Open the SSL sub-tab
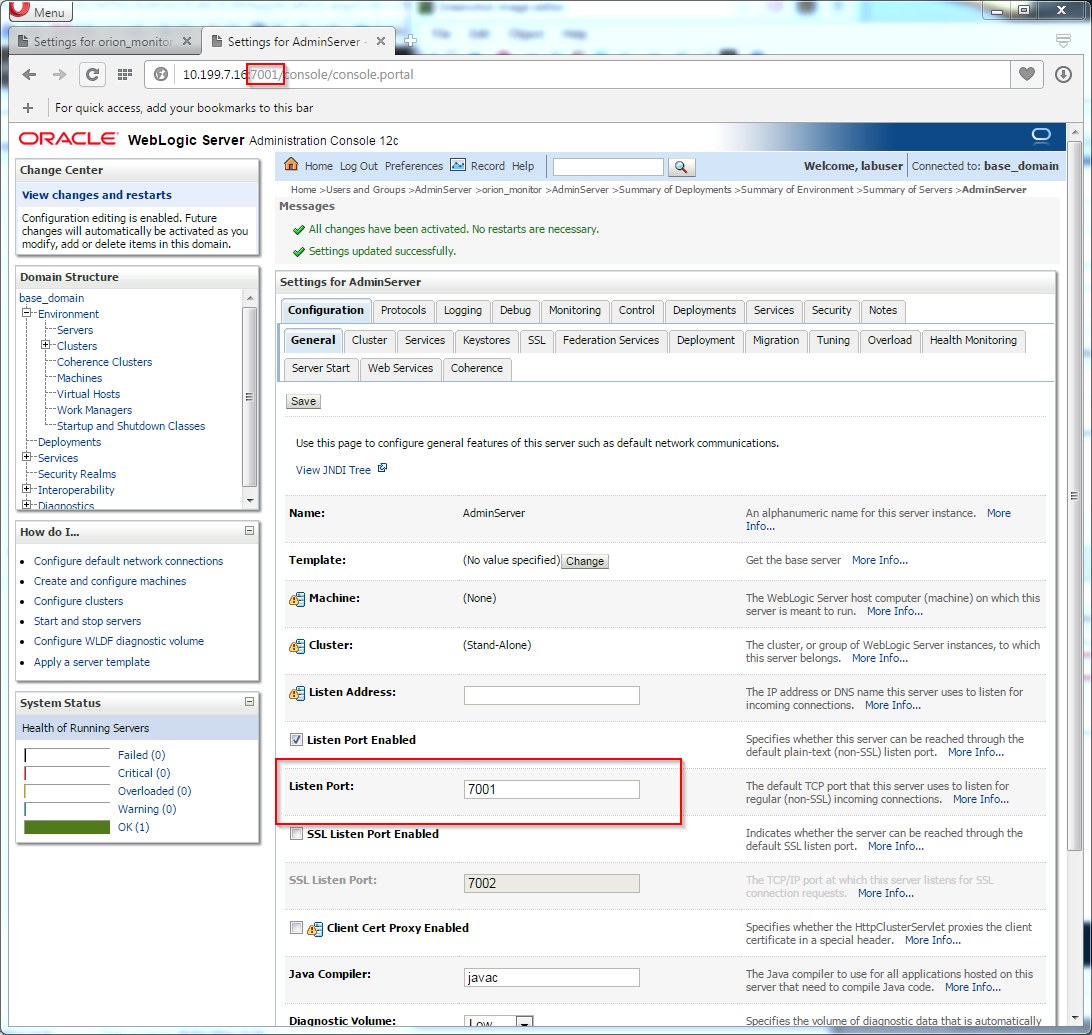 click(x=536, y=341)
